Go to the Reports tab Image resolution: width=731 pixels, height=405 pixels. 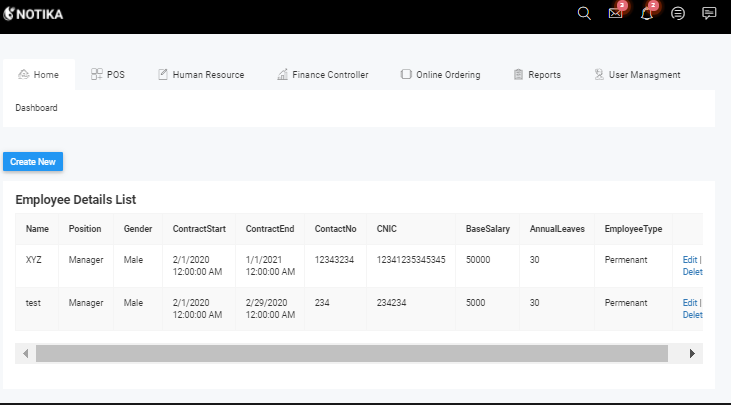click(x=537, y=75)
